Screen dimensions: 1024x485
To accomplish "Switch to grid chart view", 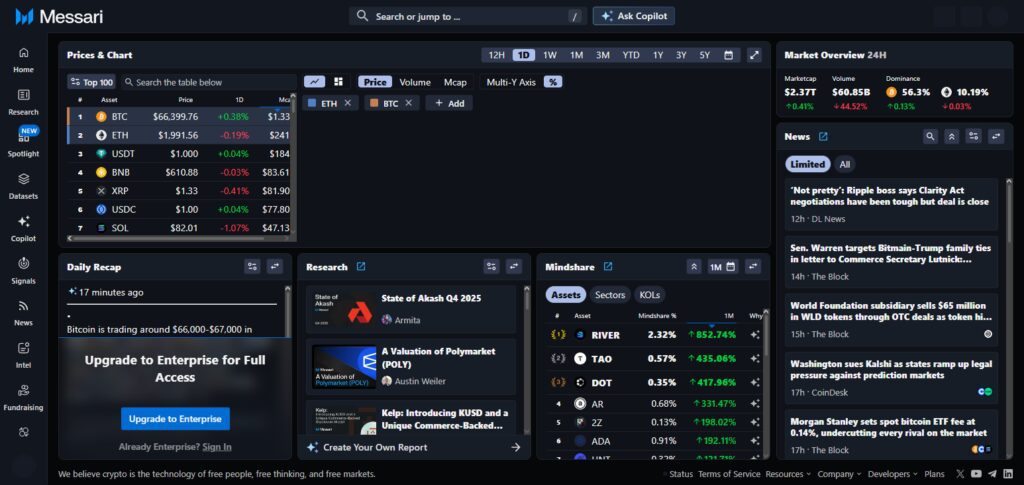I will tap(338, 82).
